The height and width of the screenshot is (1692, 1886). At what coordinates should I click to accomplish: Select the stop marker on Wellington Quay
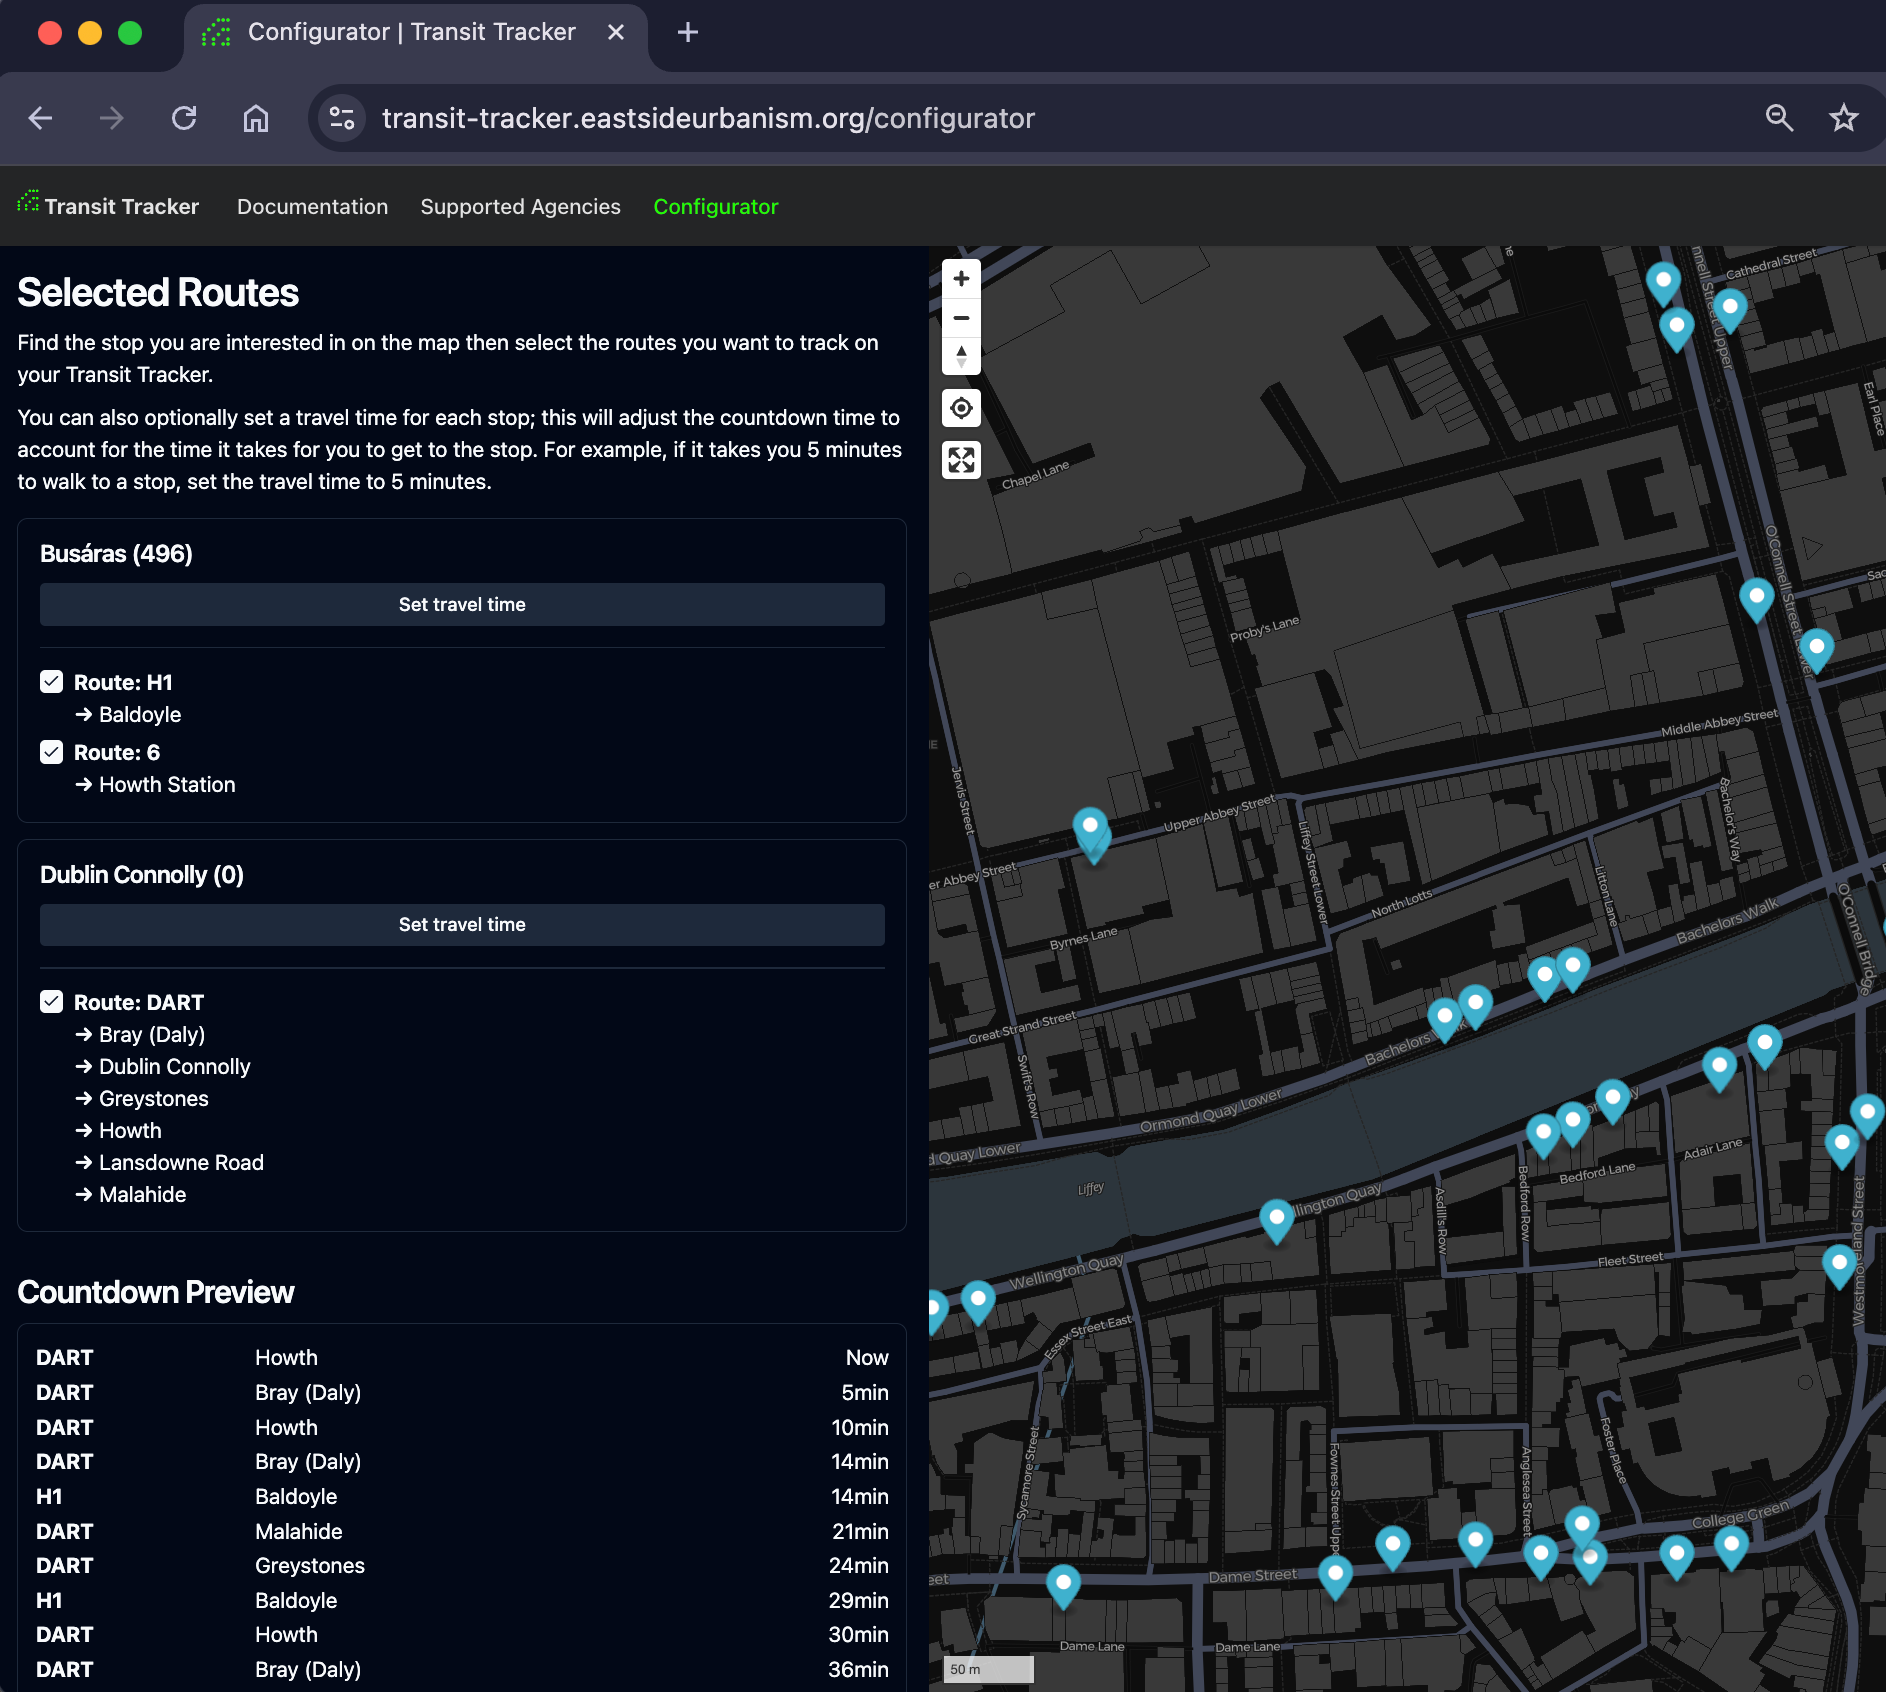[x=1276, y=1217]
